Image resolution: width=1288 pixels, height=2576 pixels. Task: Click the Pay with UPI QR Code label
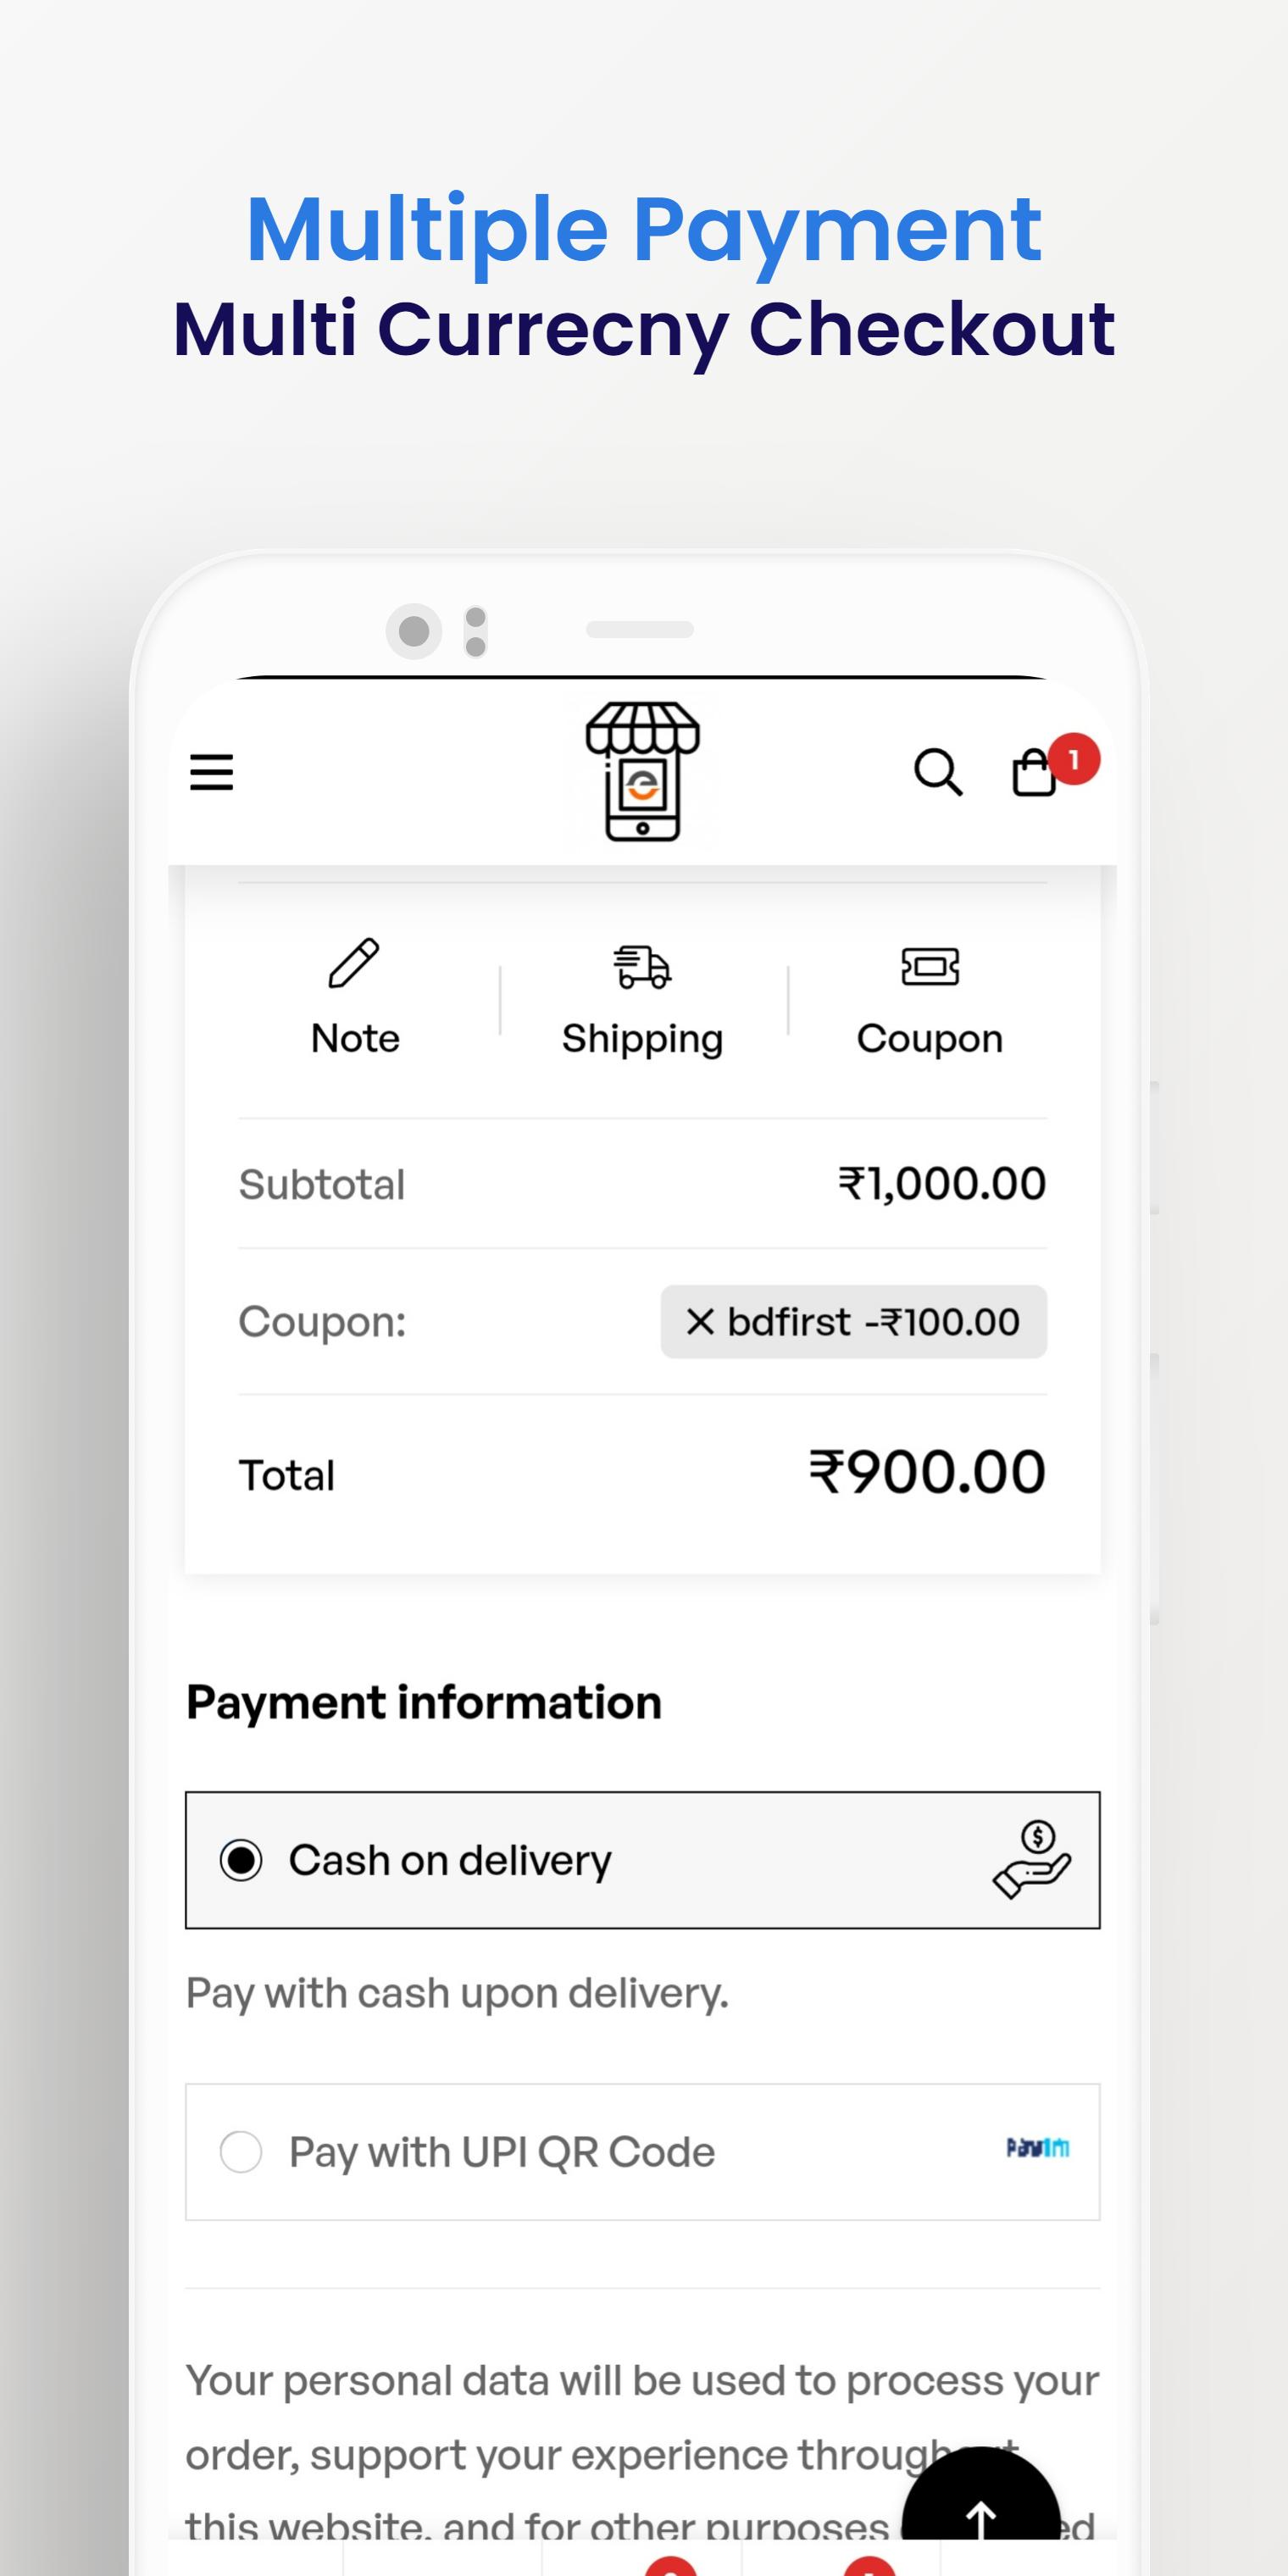502,2152
